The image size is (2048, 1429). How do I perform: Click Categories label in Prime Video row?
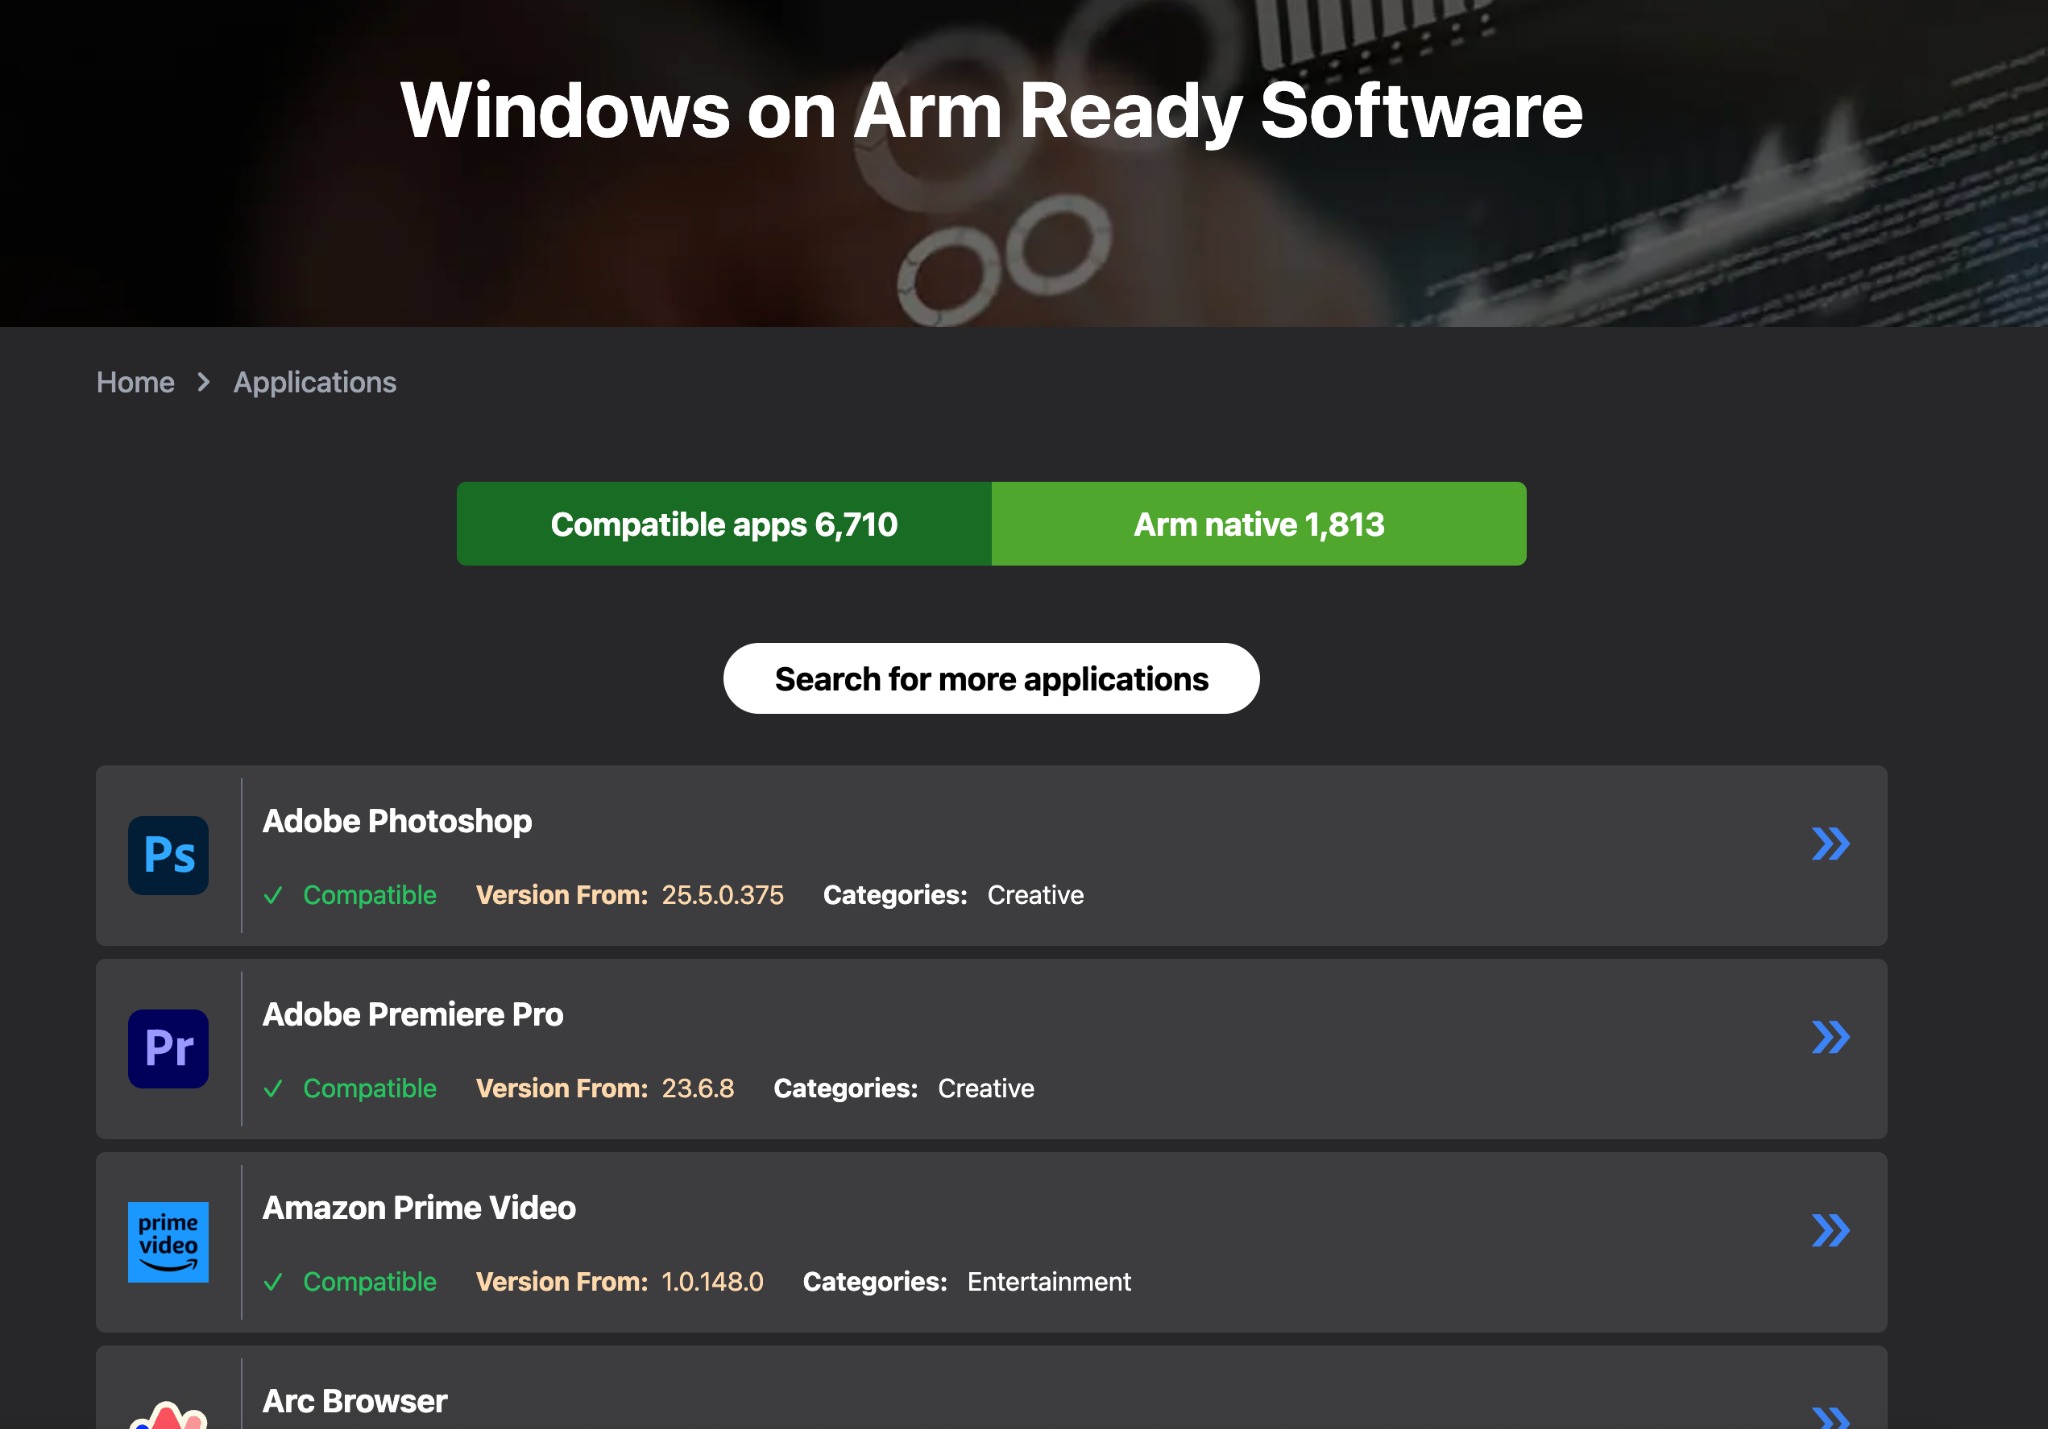pos(875,1282)
